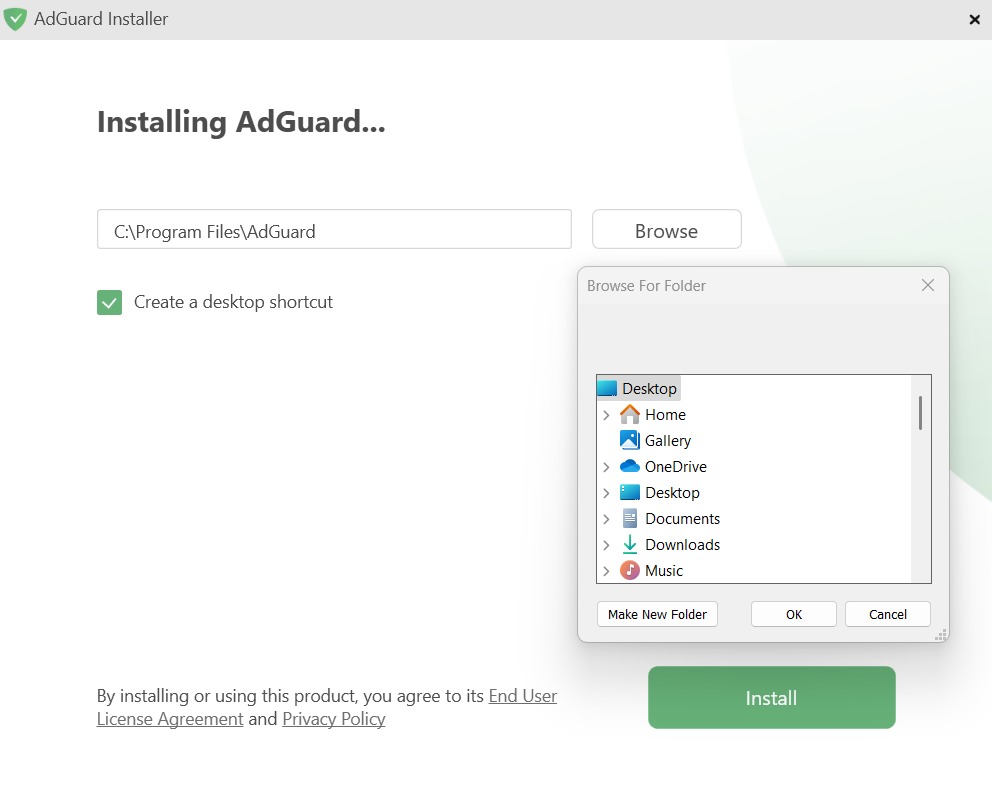
Task: Click the folder tree scrollbar thumb
Action: point(921,413)
